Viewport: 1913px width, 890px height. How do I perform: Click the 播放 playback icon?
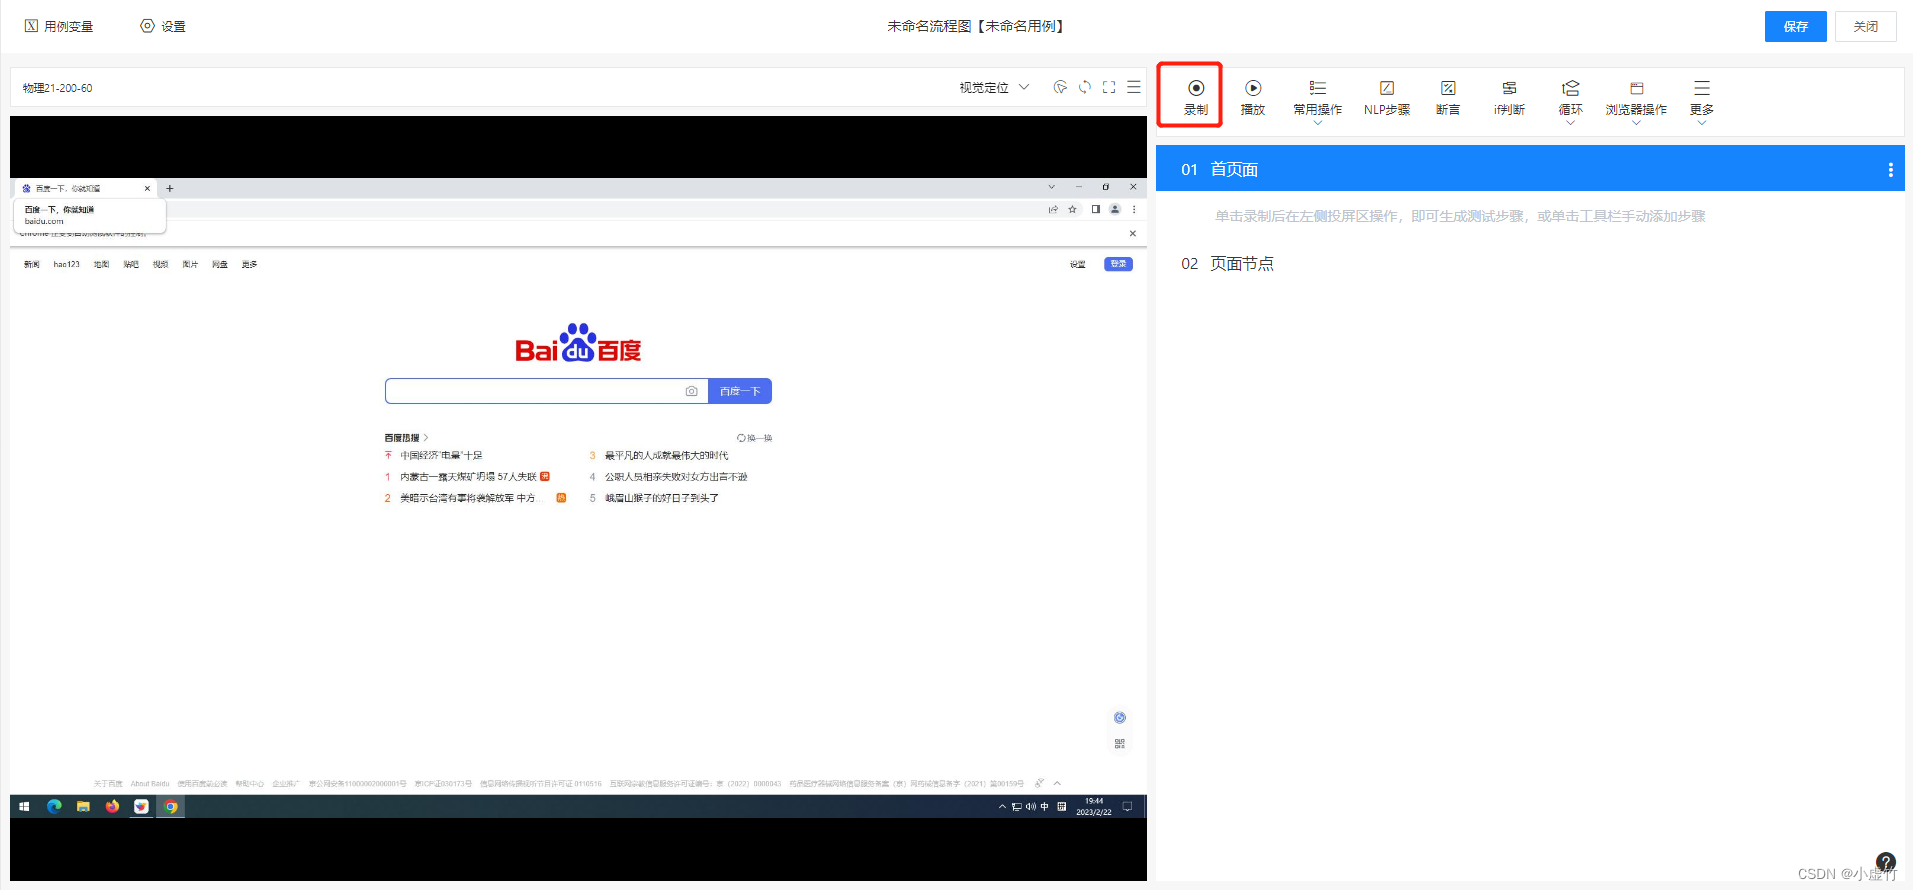click(1253, 88)
